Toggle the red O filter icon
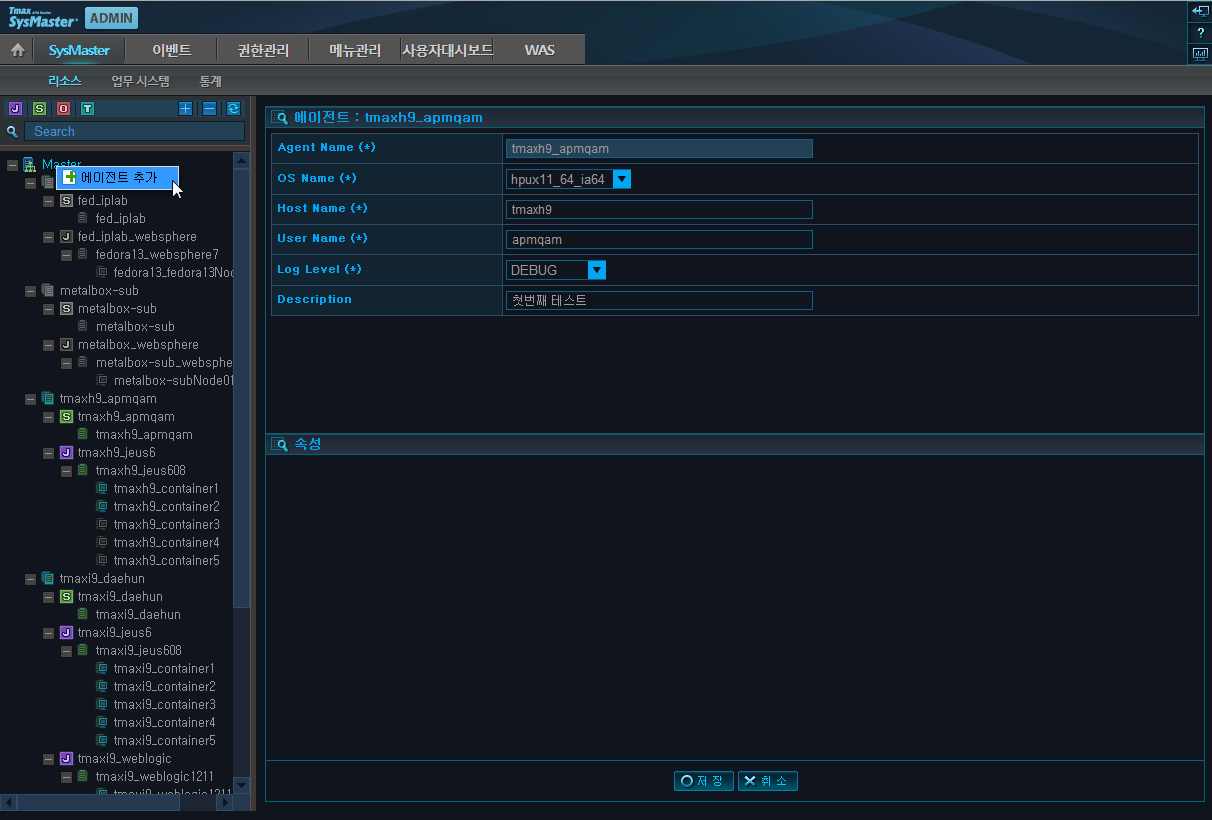 point(63,108)
